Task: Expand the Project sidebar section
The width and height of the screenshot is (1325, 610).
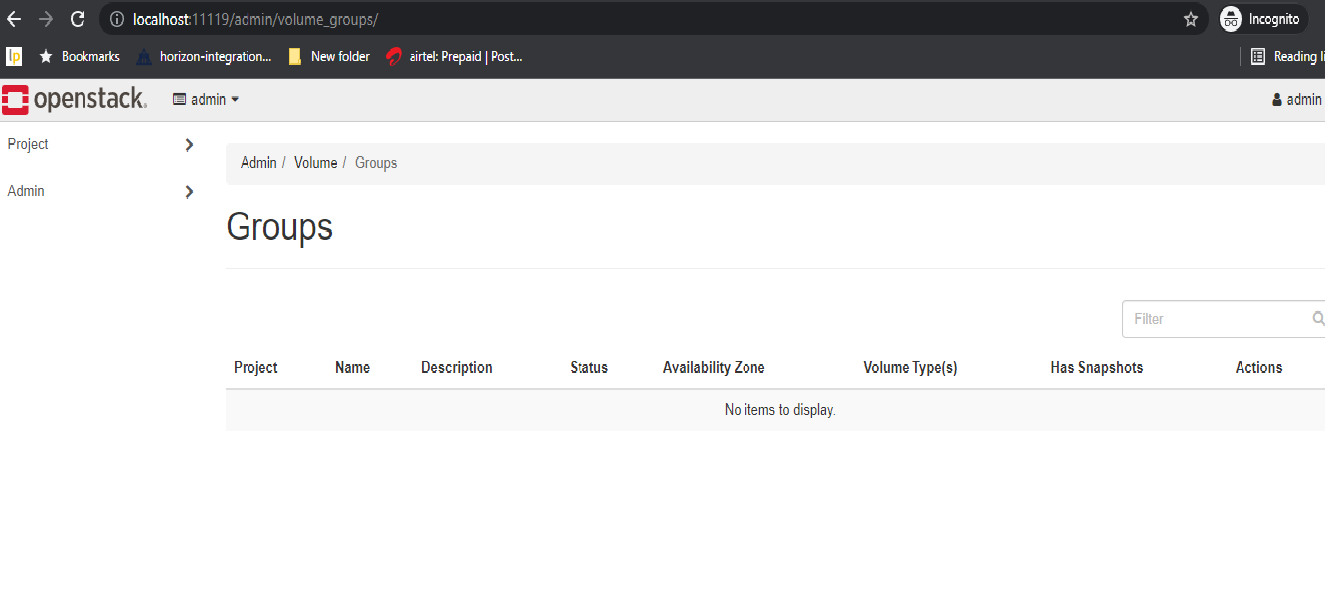Action: (190, 145)
